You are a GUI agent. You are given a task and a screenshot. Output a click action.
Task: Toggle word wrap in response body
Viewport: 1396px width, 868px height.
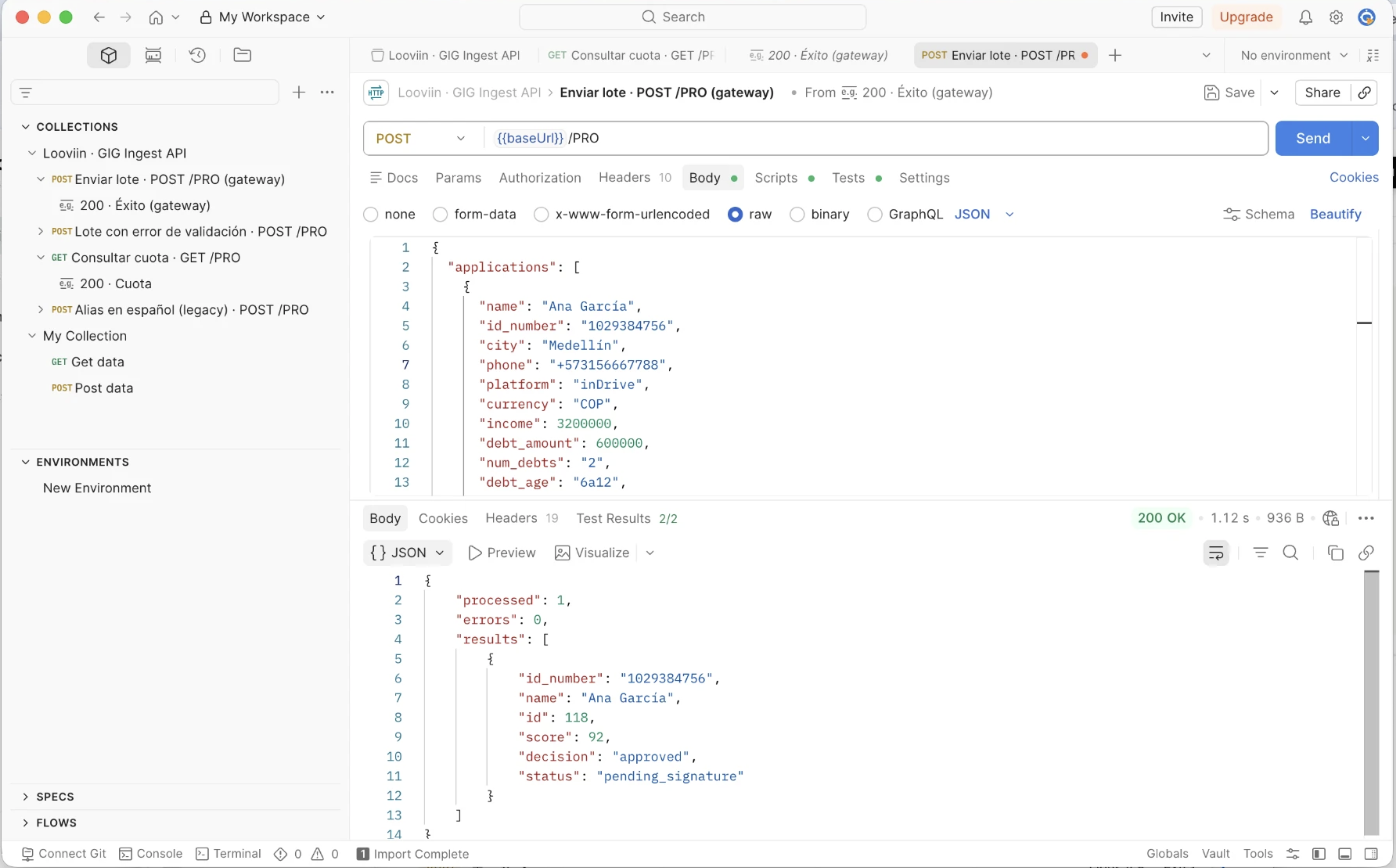pyautogui.click(x=1216, y=552)
